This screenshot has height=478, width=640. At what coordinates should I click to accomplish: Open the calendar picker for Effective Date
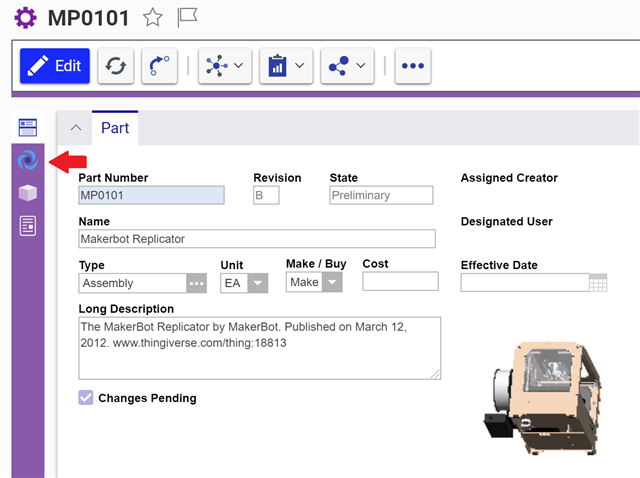598,283
